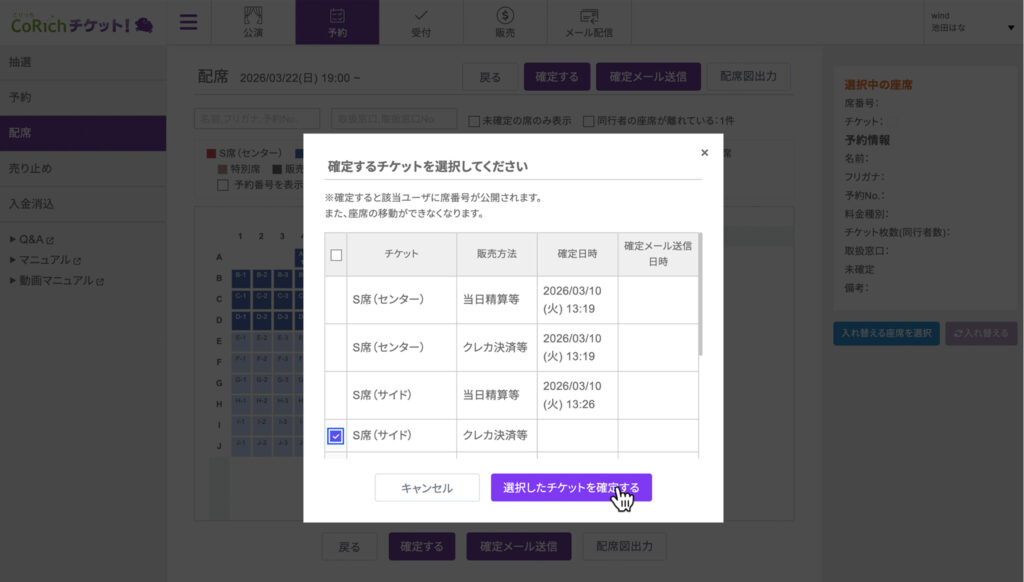Toggle the select-all checkbox in table header
This screenshot has height=582, width=1024.
click(336, 255)
